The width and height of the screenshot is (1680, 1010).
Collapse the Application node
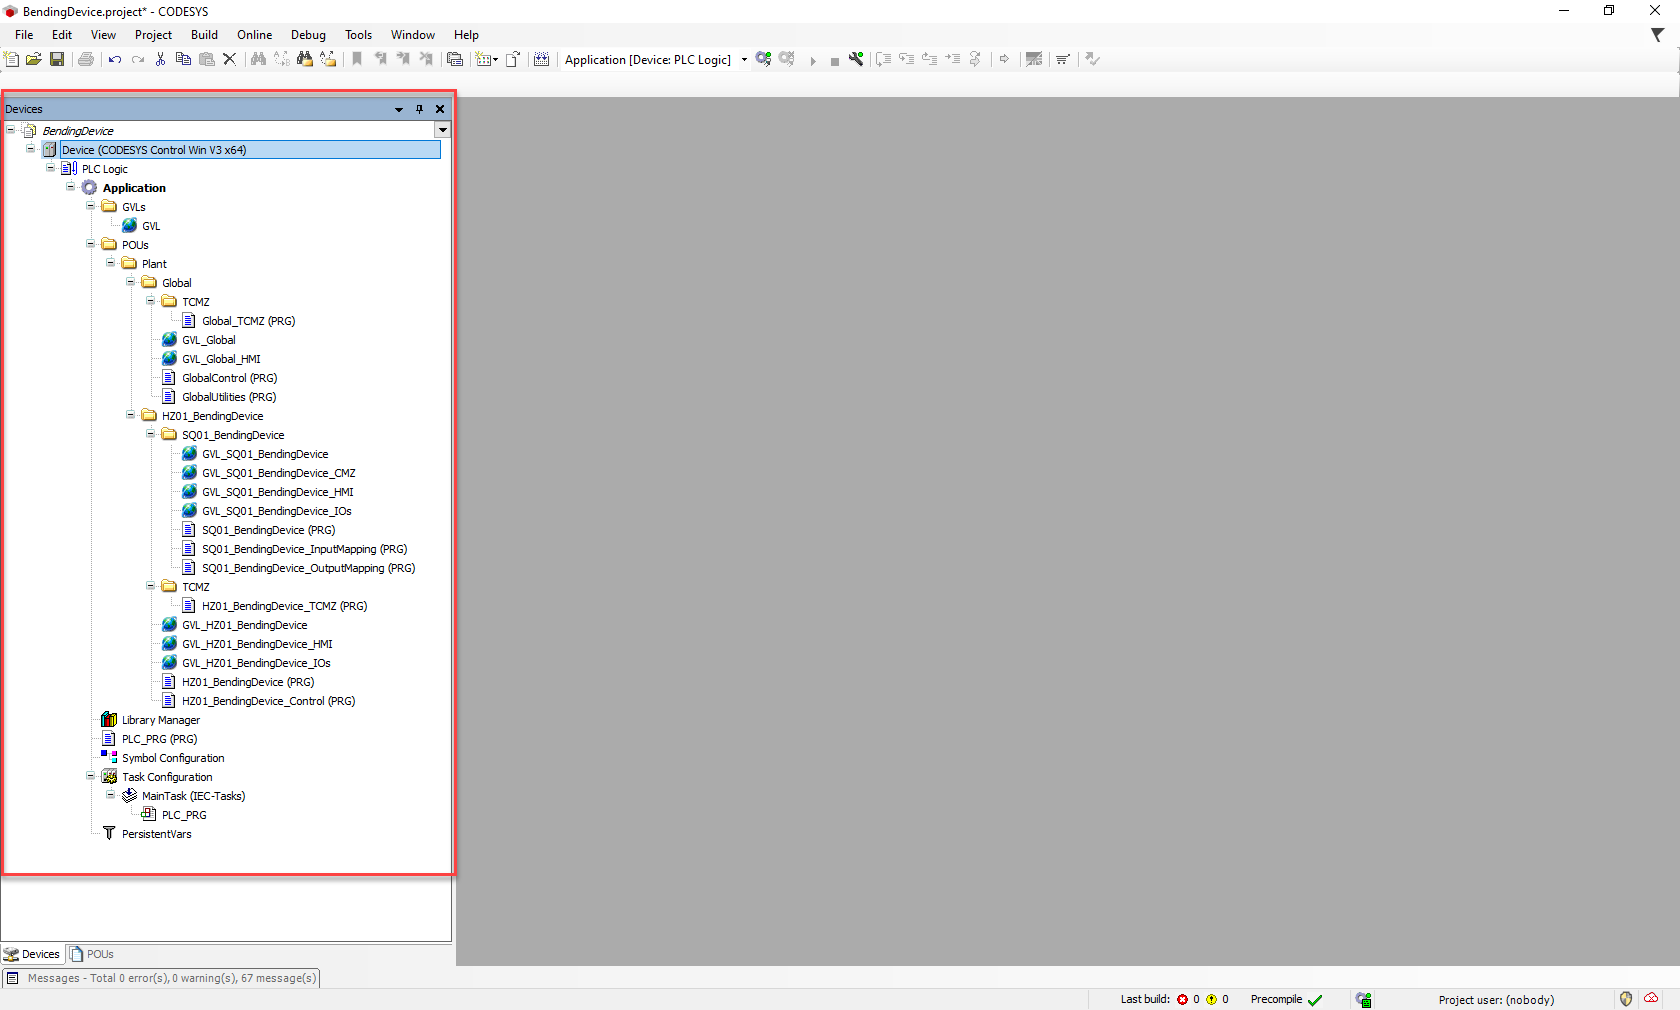70,187
